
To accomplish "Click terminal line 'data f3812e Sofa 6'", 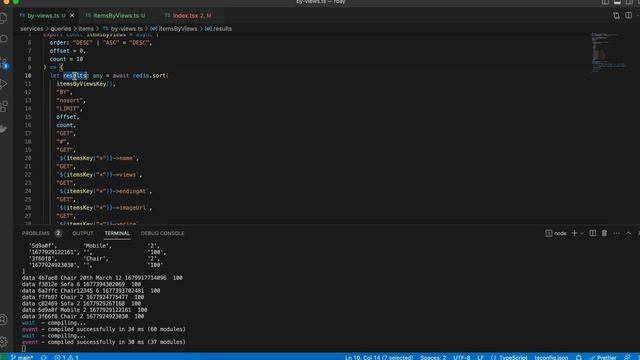I will click(81, 284).
